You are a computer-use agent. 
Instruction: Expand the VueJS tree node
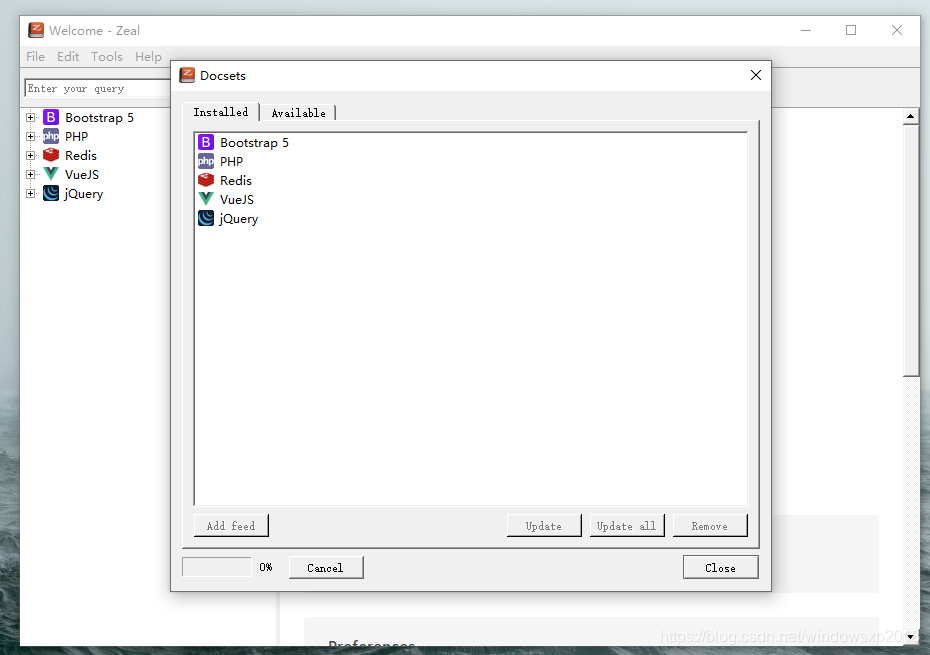[30, 174]
